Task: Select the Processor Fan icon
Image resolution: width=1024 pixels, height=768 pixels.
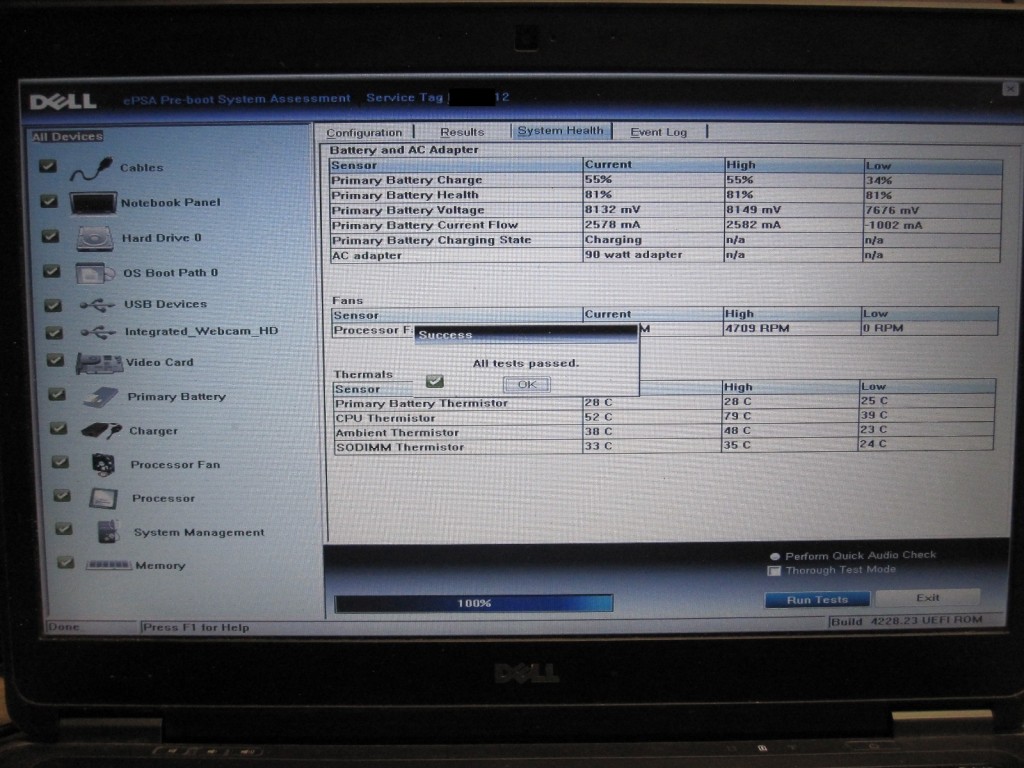Action: pyautogui.click(x=103, y=465)
